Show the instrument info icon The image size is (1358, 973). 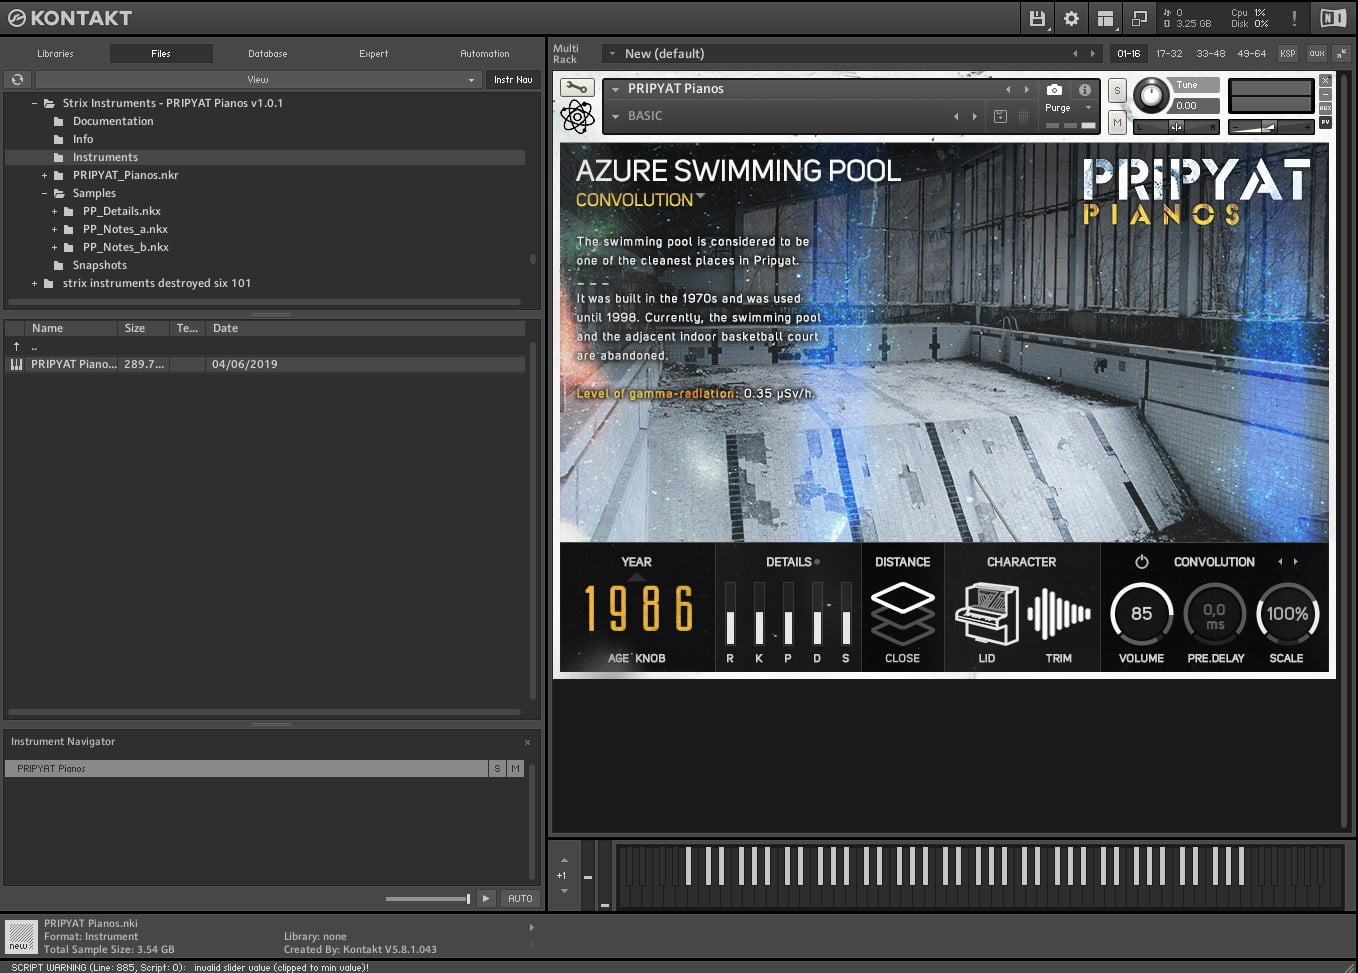tap(1084, 90)
